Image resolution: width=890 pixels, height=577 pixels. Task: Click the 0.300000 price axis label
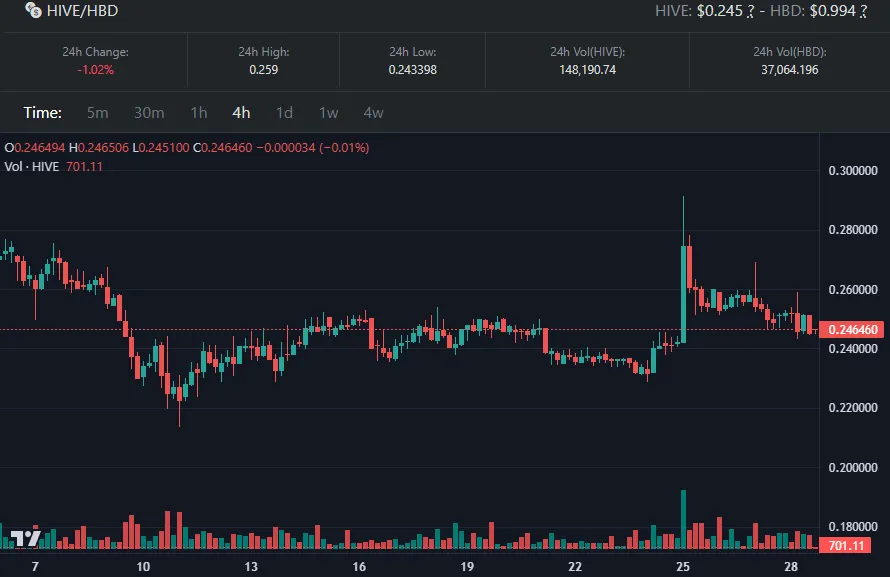(853, 171)
